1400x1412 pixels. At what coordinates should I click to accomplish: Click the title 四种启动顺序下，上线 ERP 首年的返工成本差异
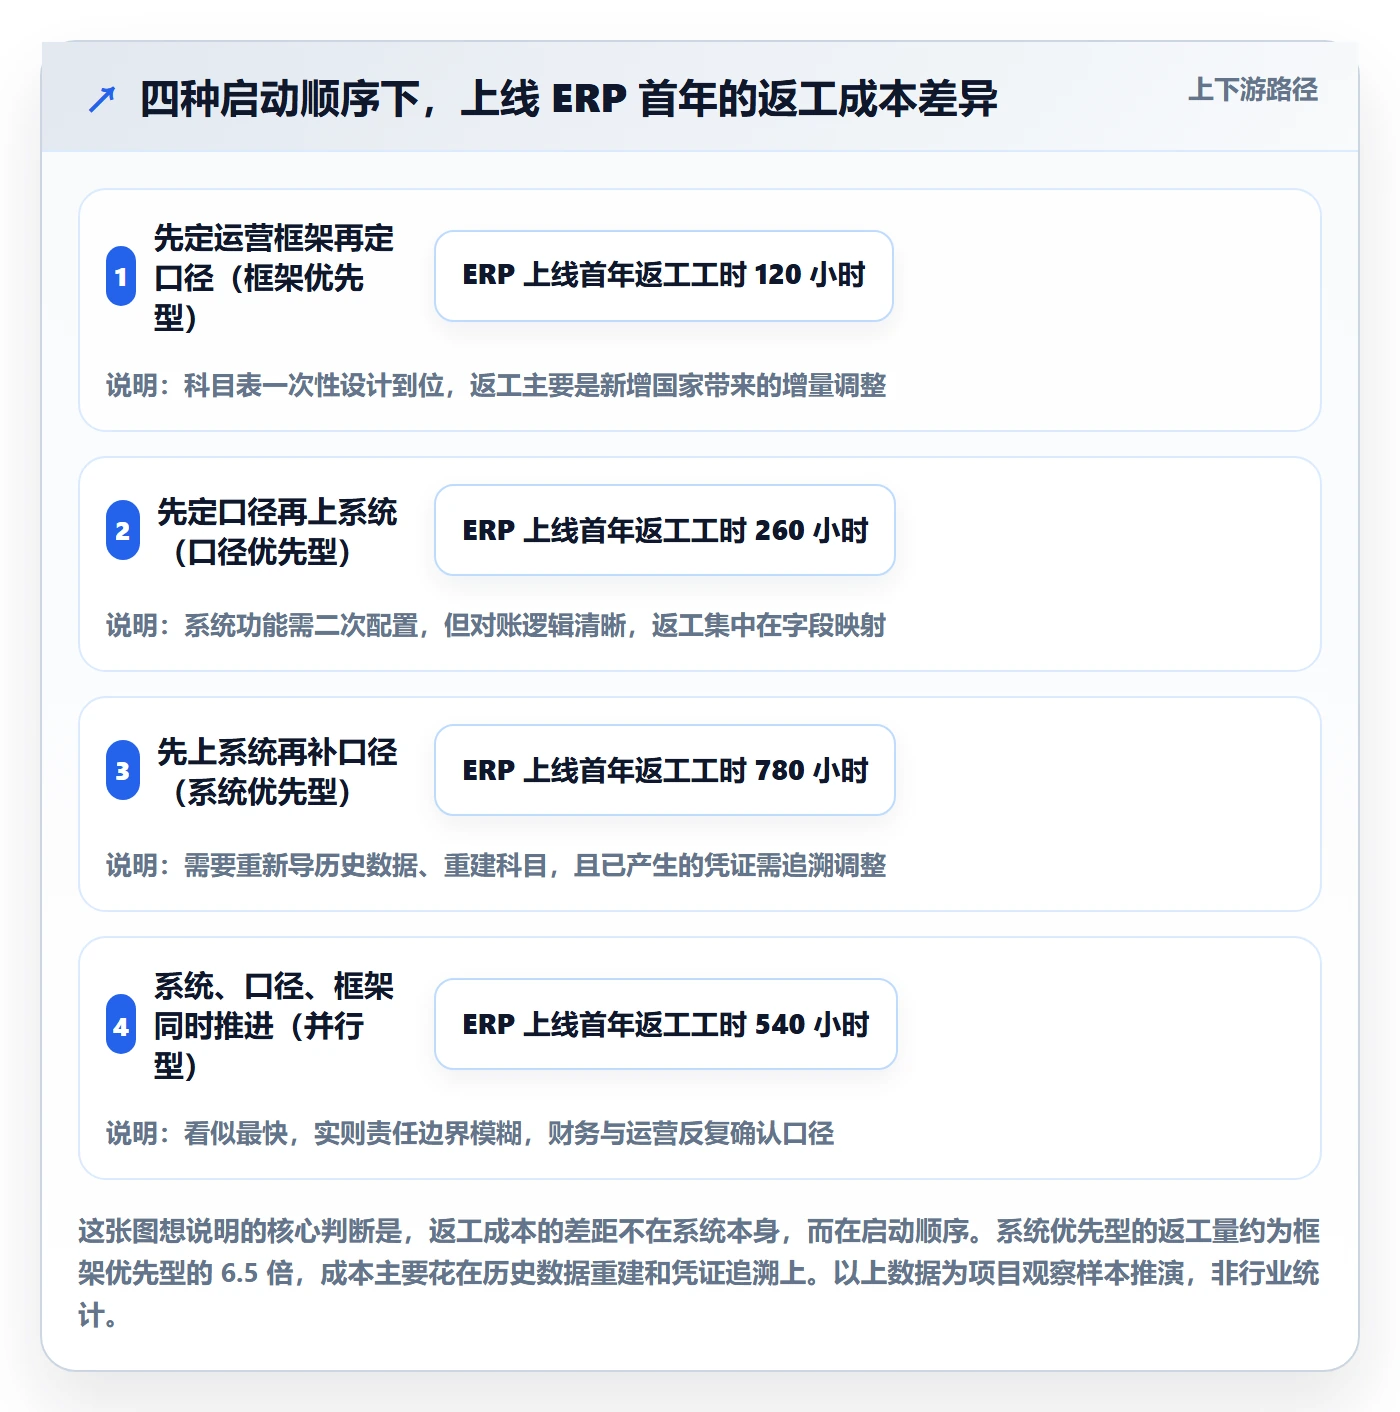(x=568, y=99)
